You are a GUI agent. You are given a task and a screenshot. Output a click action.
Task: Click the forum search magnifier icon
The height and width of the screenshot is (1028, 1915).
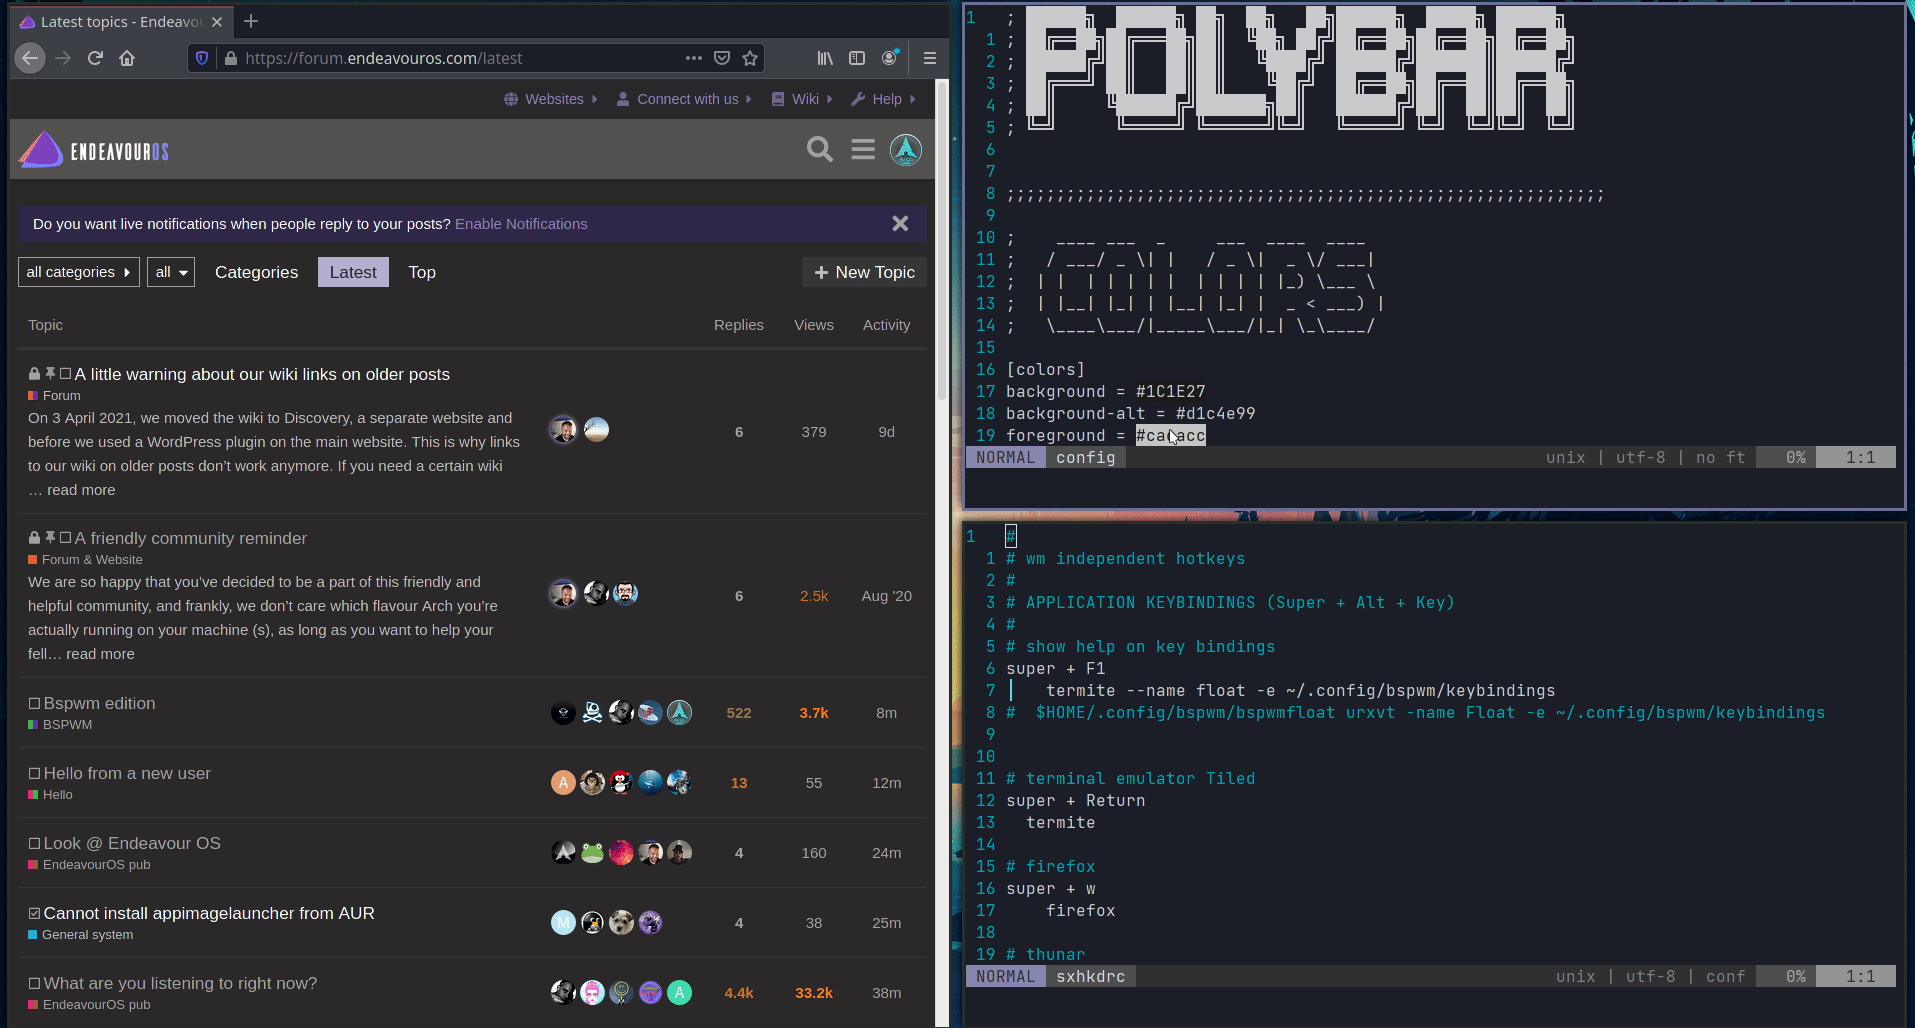[x=819, y=150]
